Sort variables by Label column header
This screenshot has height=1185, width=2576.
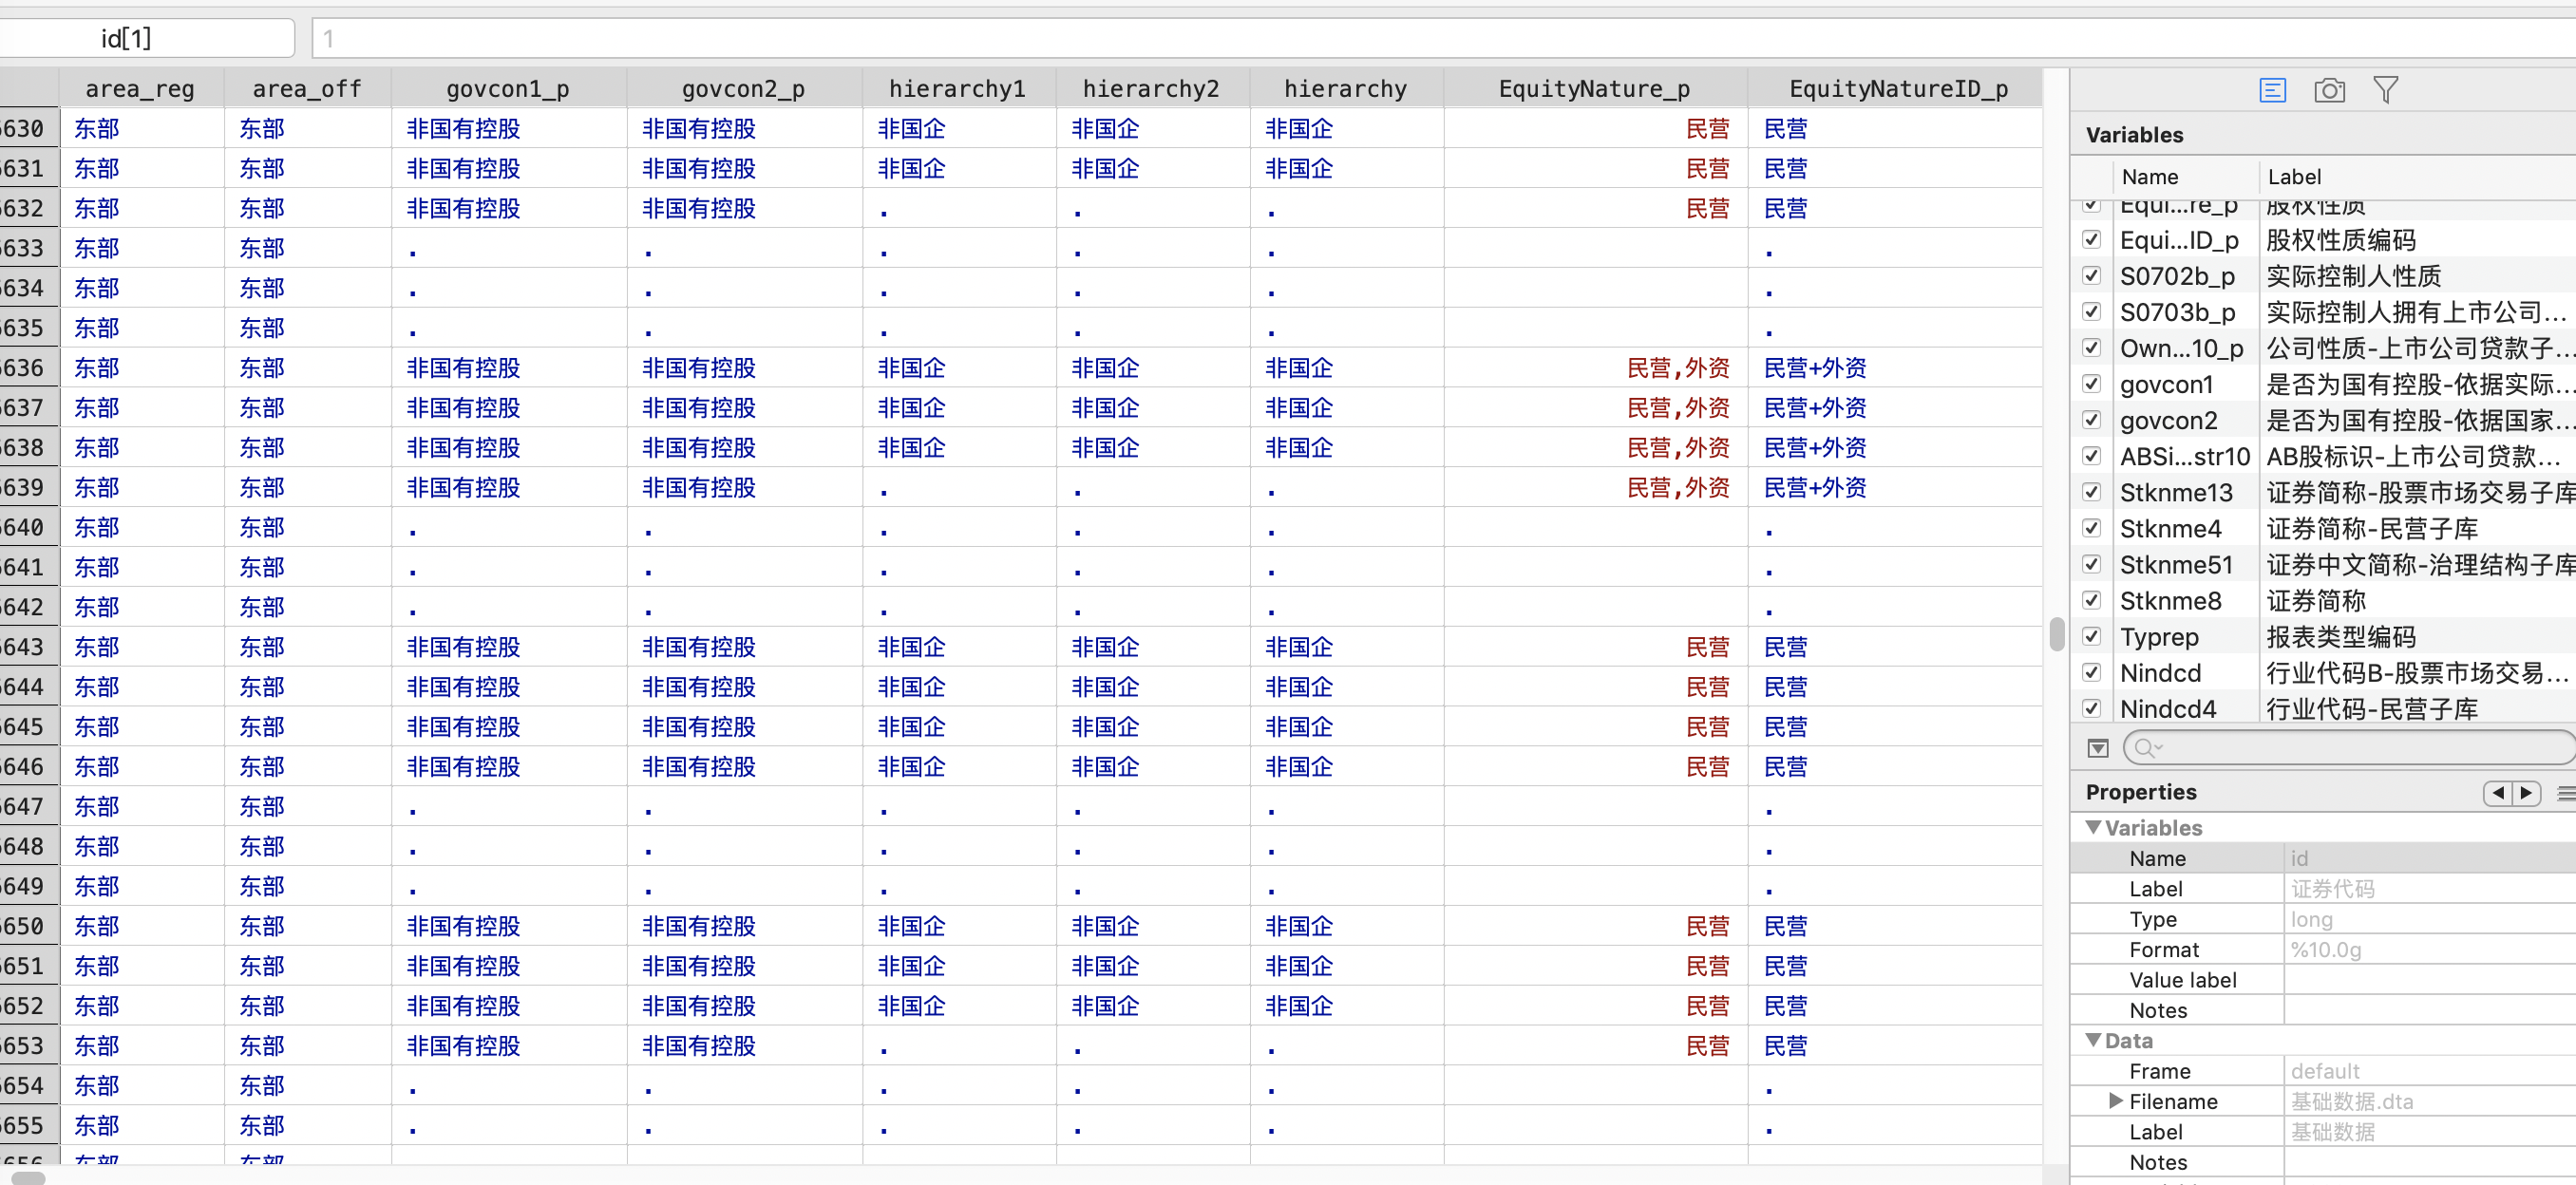[2294, 177]
